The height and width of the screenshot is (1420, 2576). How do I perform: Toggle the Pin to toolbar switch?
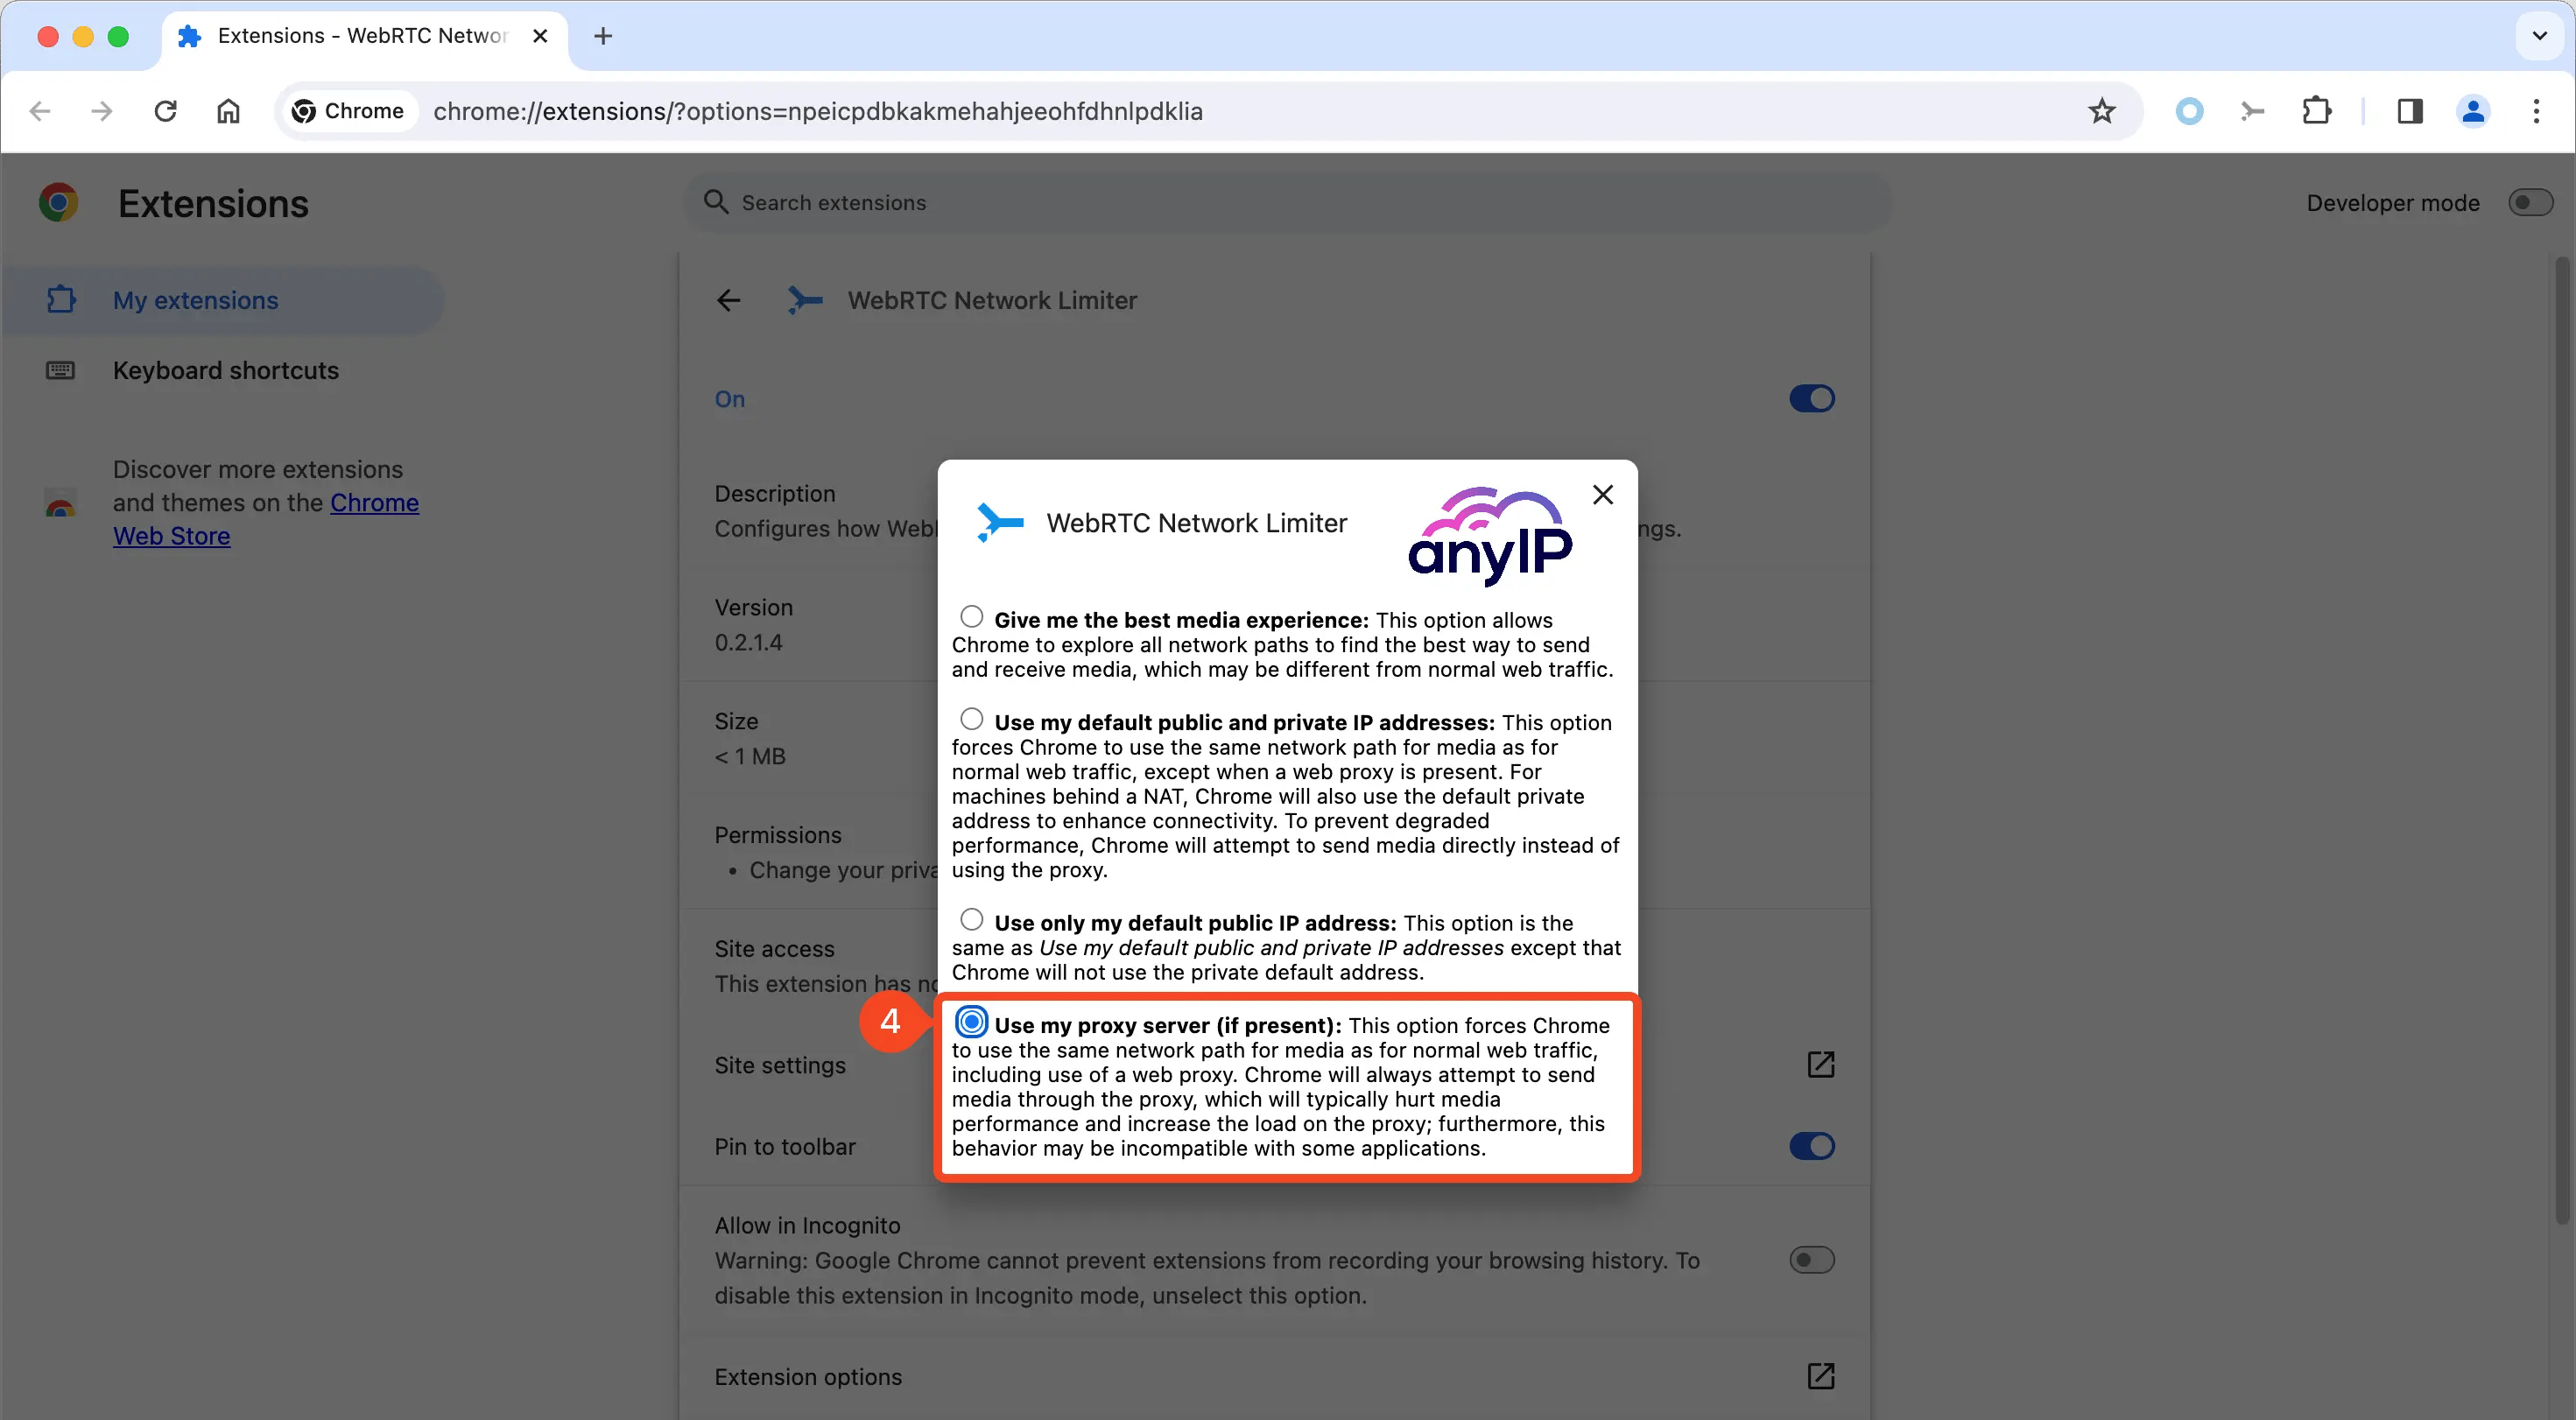[1810, 1145]
